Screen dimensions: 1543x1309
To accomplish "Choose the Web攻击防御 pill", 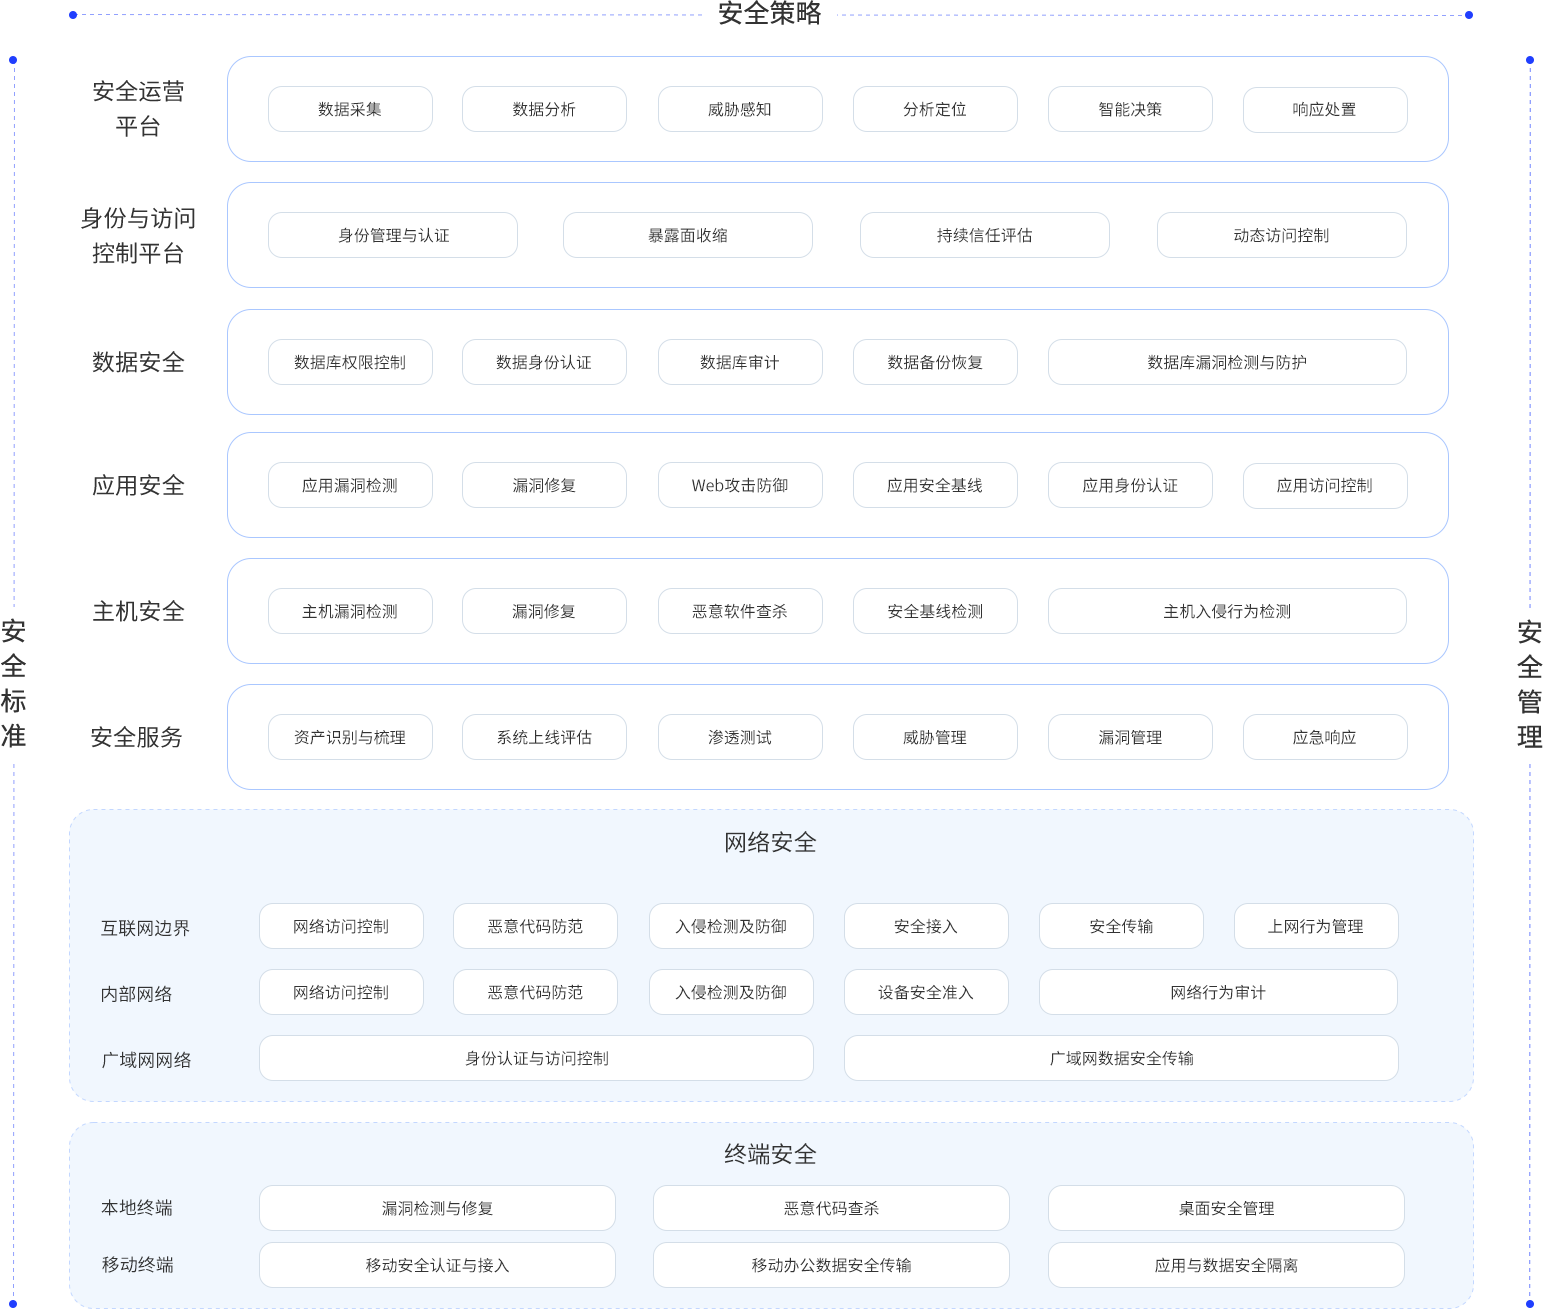I will point(740,485).
